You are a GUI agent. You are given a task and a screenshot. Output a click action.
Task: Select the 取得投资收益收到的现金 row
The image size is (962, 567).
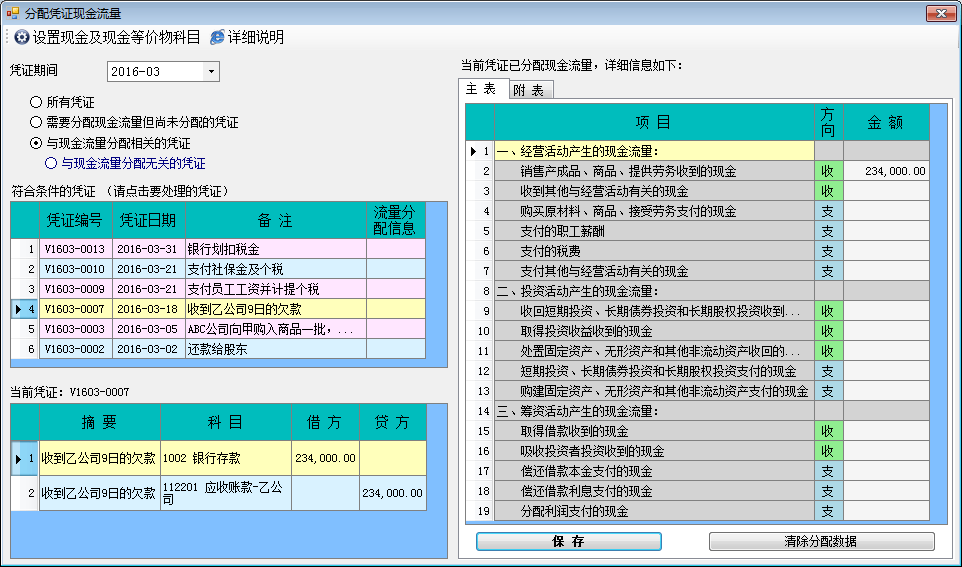(x=698, y=331)
